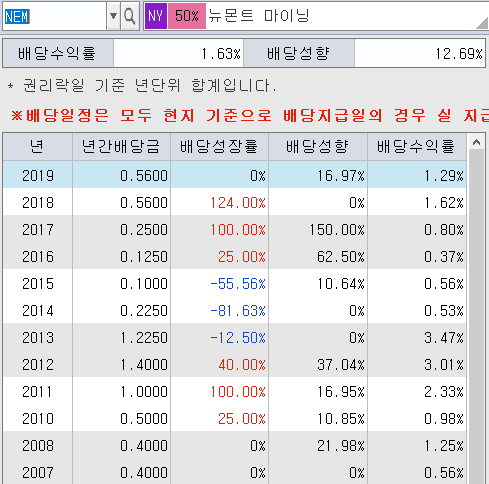The width and height of the screenshot is (489, 484).
Task: Open the ticker symbol dropdown arrow
Action: (x=113, y=16)
